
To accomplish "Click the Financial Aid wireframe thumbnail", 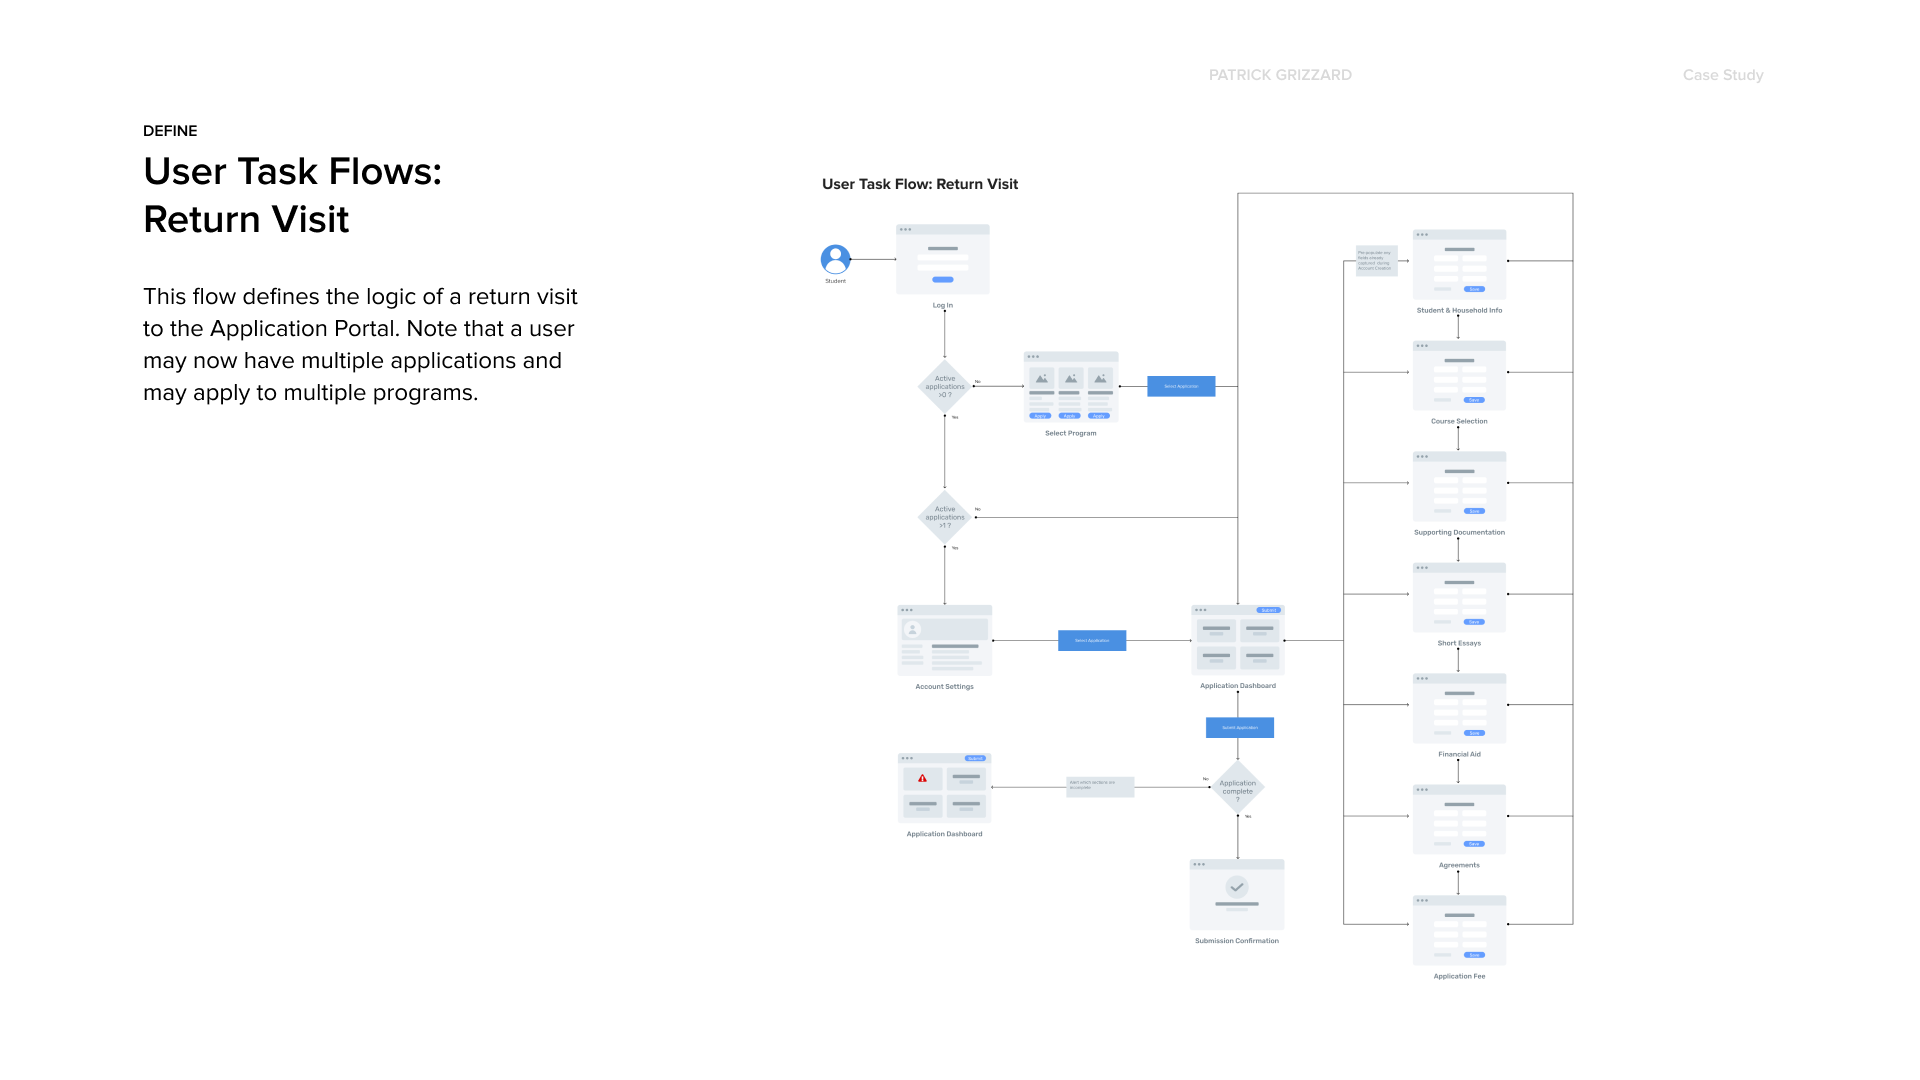I will pos(1459,709).
